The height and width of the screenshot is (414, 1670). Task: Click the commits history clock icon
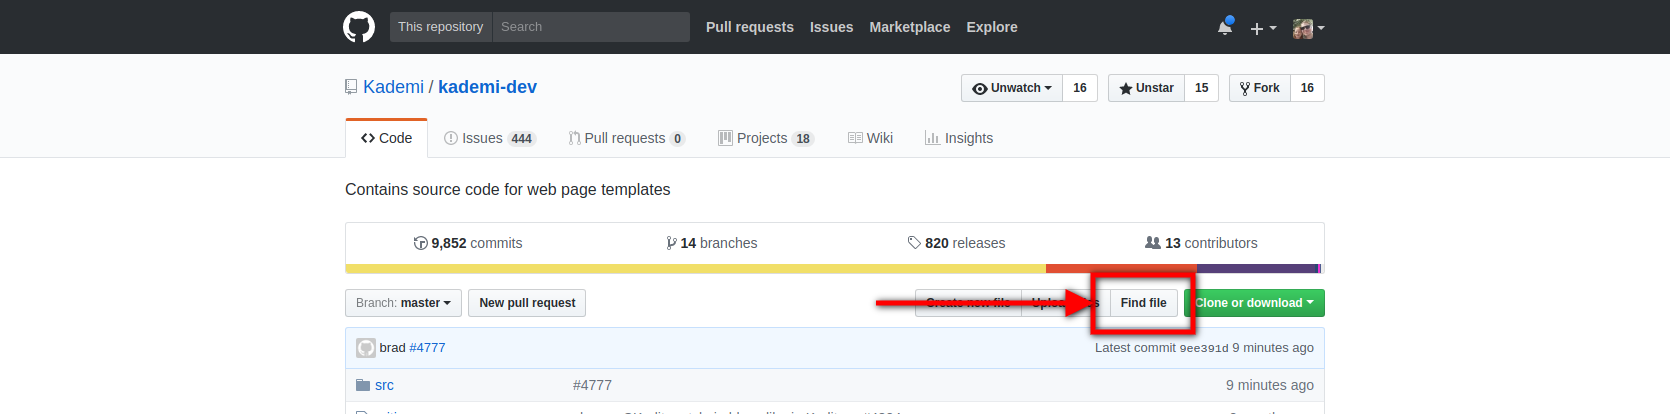click(x=420, y=243)
